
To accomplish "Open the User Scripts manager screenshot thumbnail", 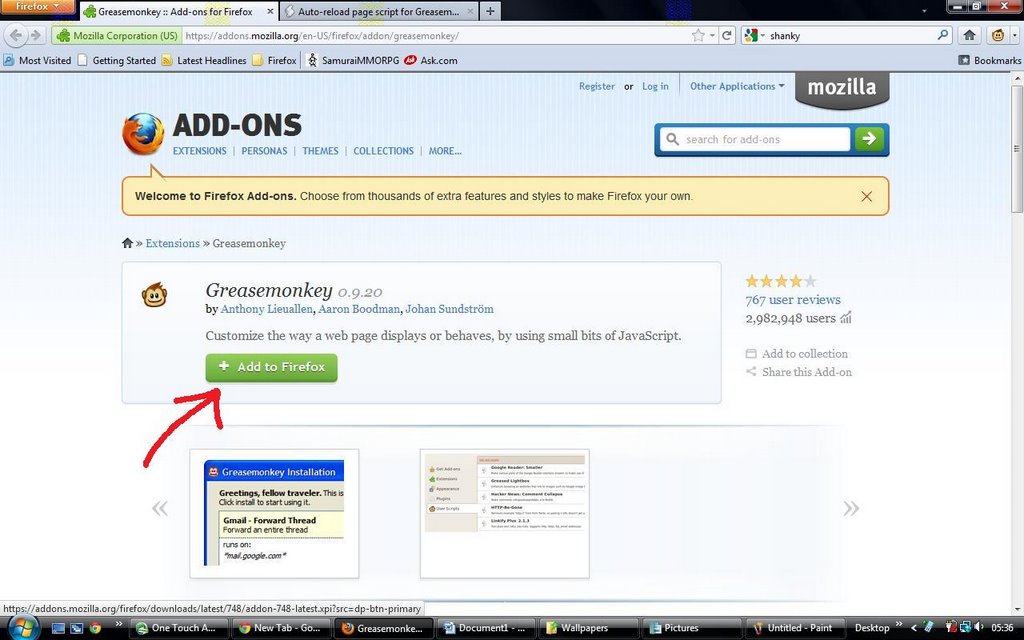I will pyautogui.click(x=505, y=513).
